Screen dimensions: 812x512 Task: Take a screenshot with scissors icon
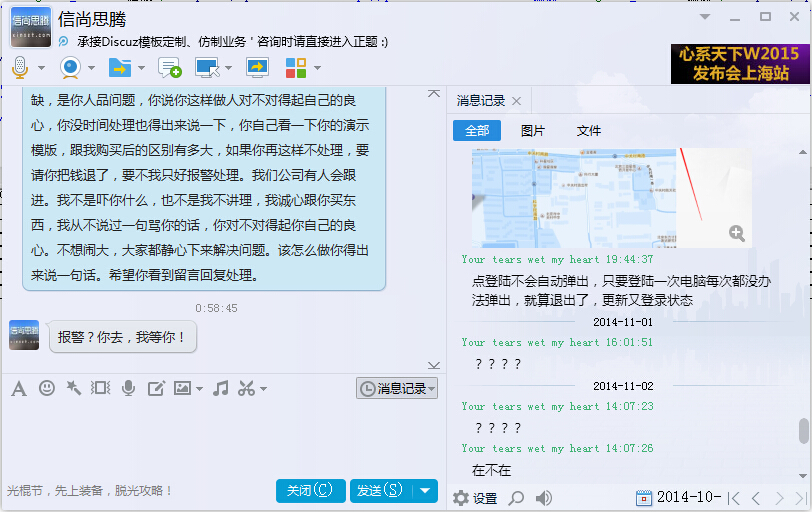[x=246, y=388]
